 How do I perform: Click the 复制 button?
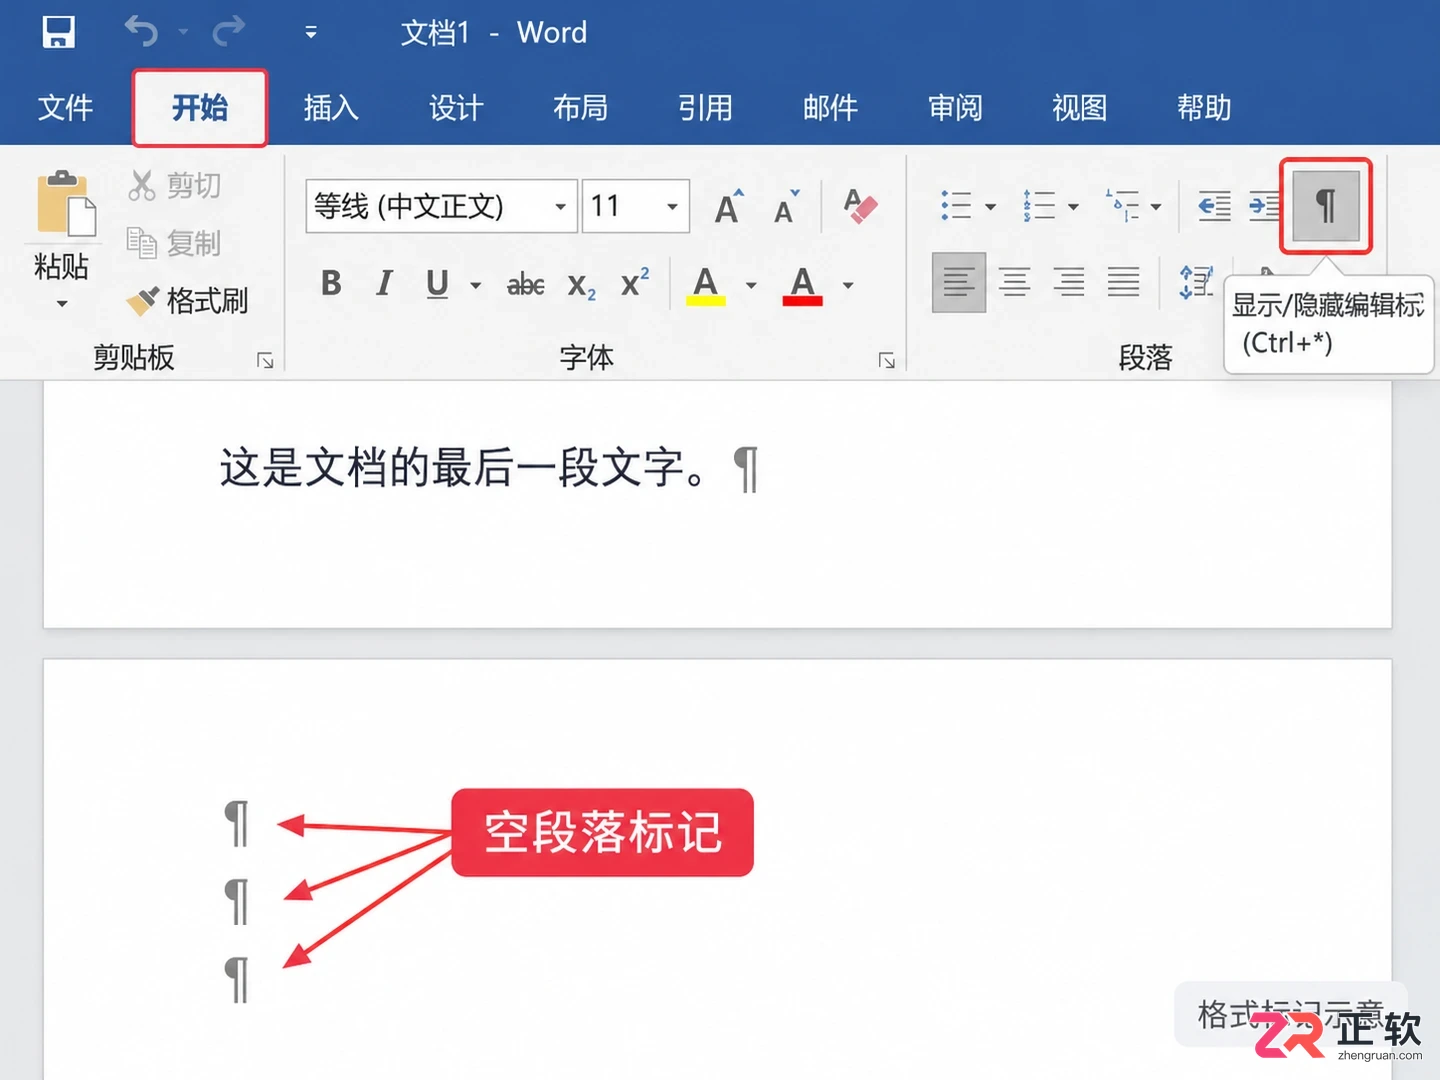175,243
